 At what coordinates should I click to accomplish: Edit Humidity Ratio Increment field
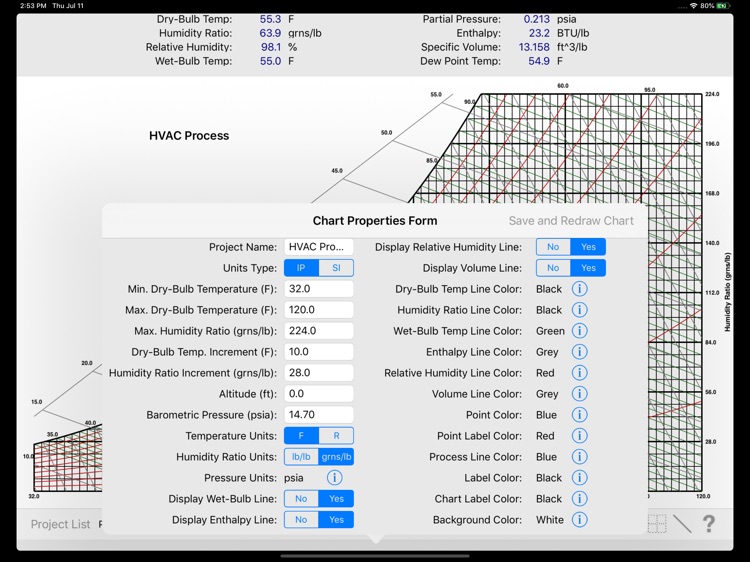coord(319,373)
